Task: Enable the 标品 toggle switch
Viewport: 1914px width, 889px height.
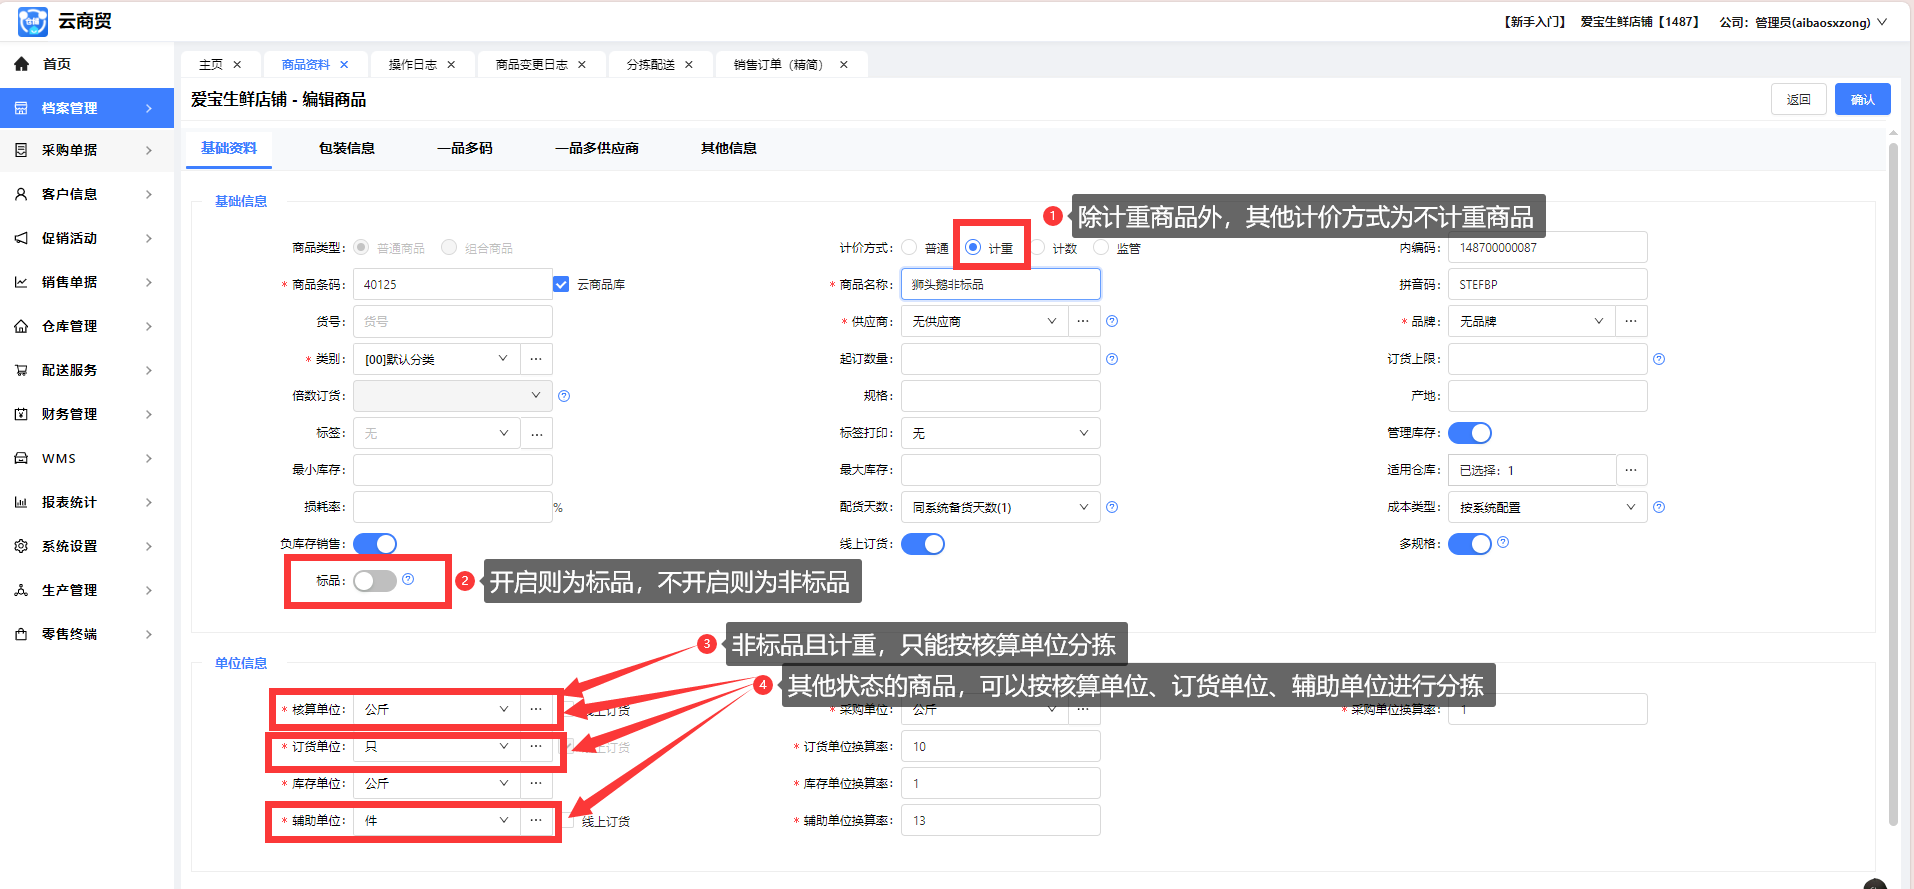Action: [x=375, y=581]
